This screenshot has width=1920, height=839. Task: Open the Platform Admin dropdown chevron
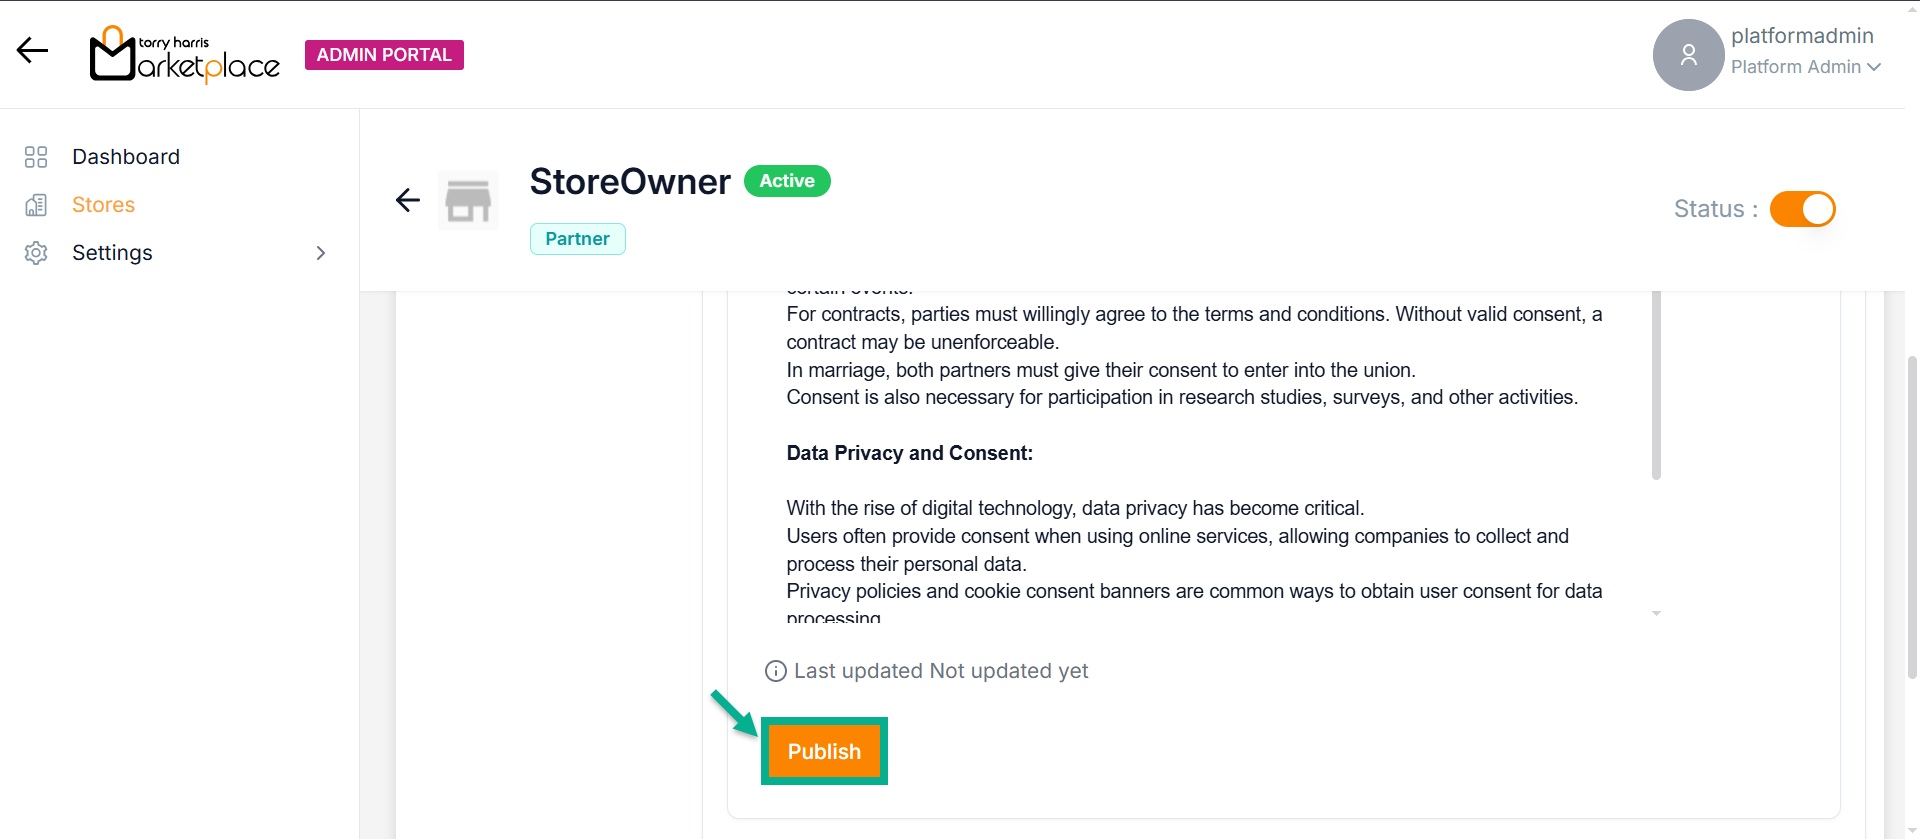(1874, 67)
